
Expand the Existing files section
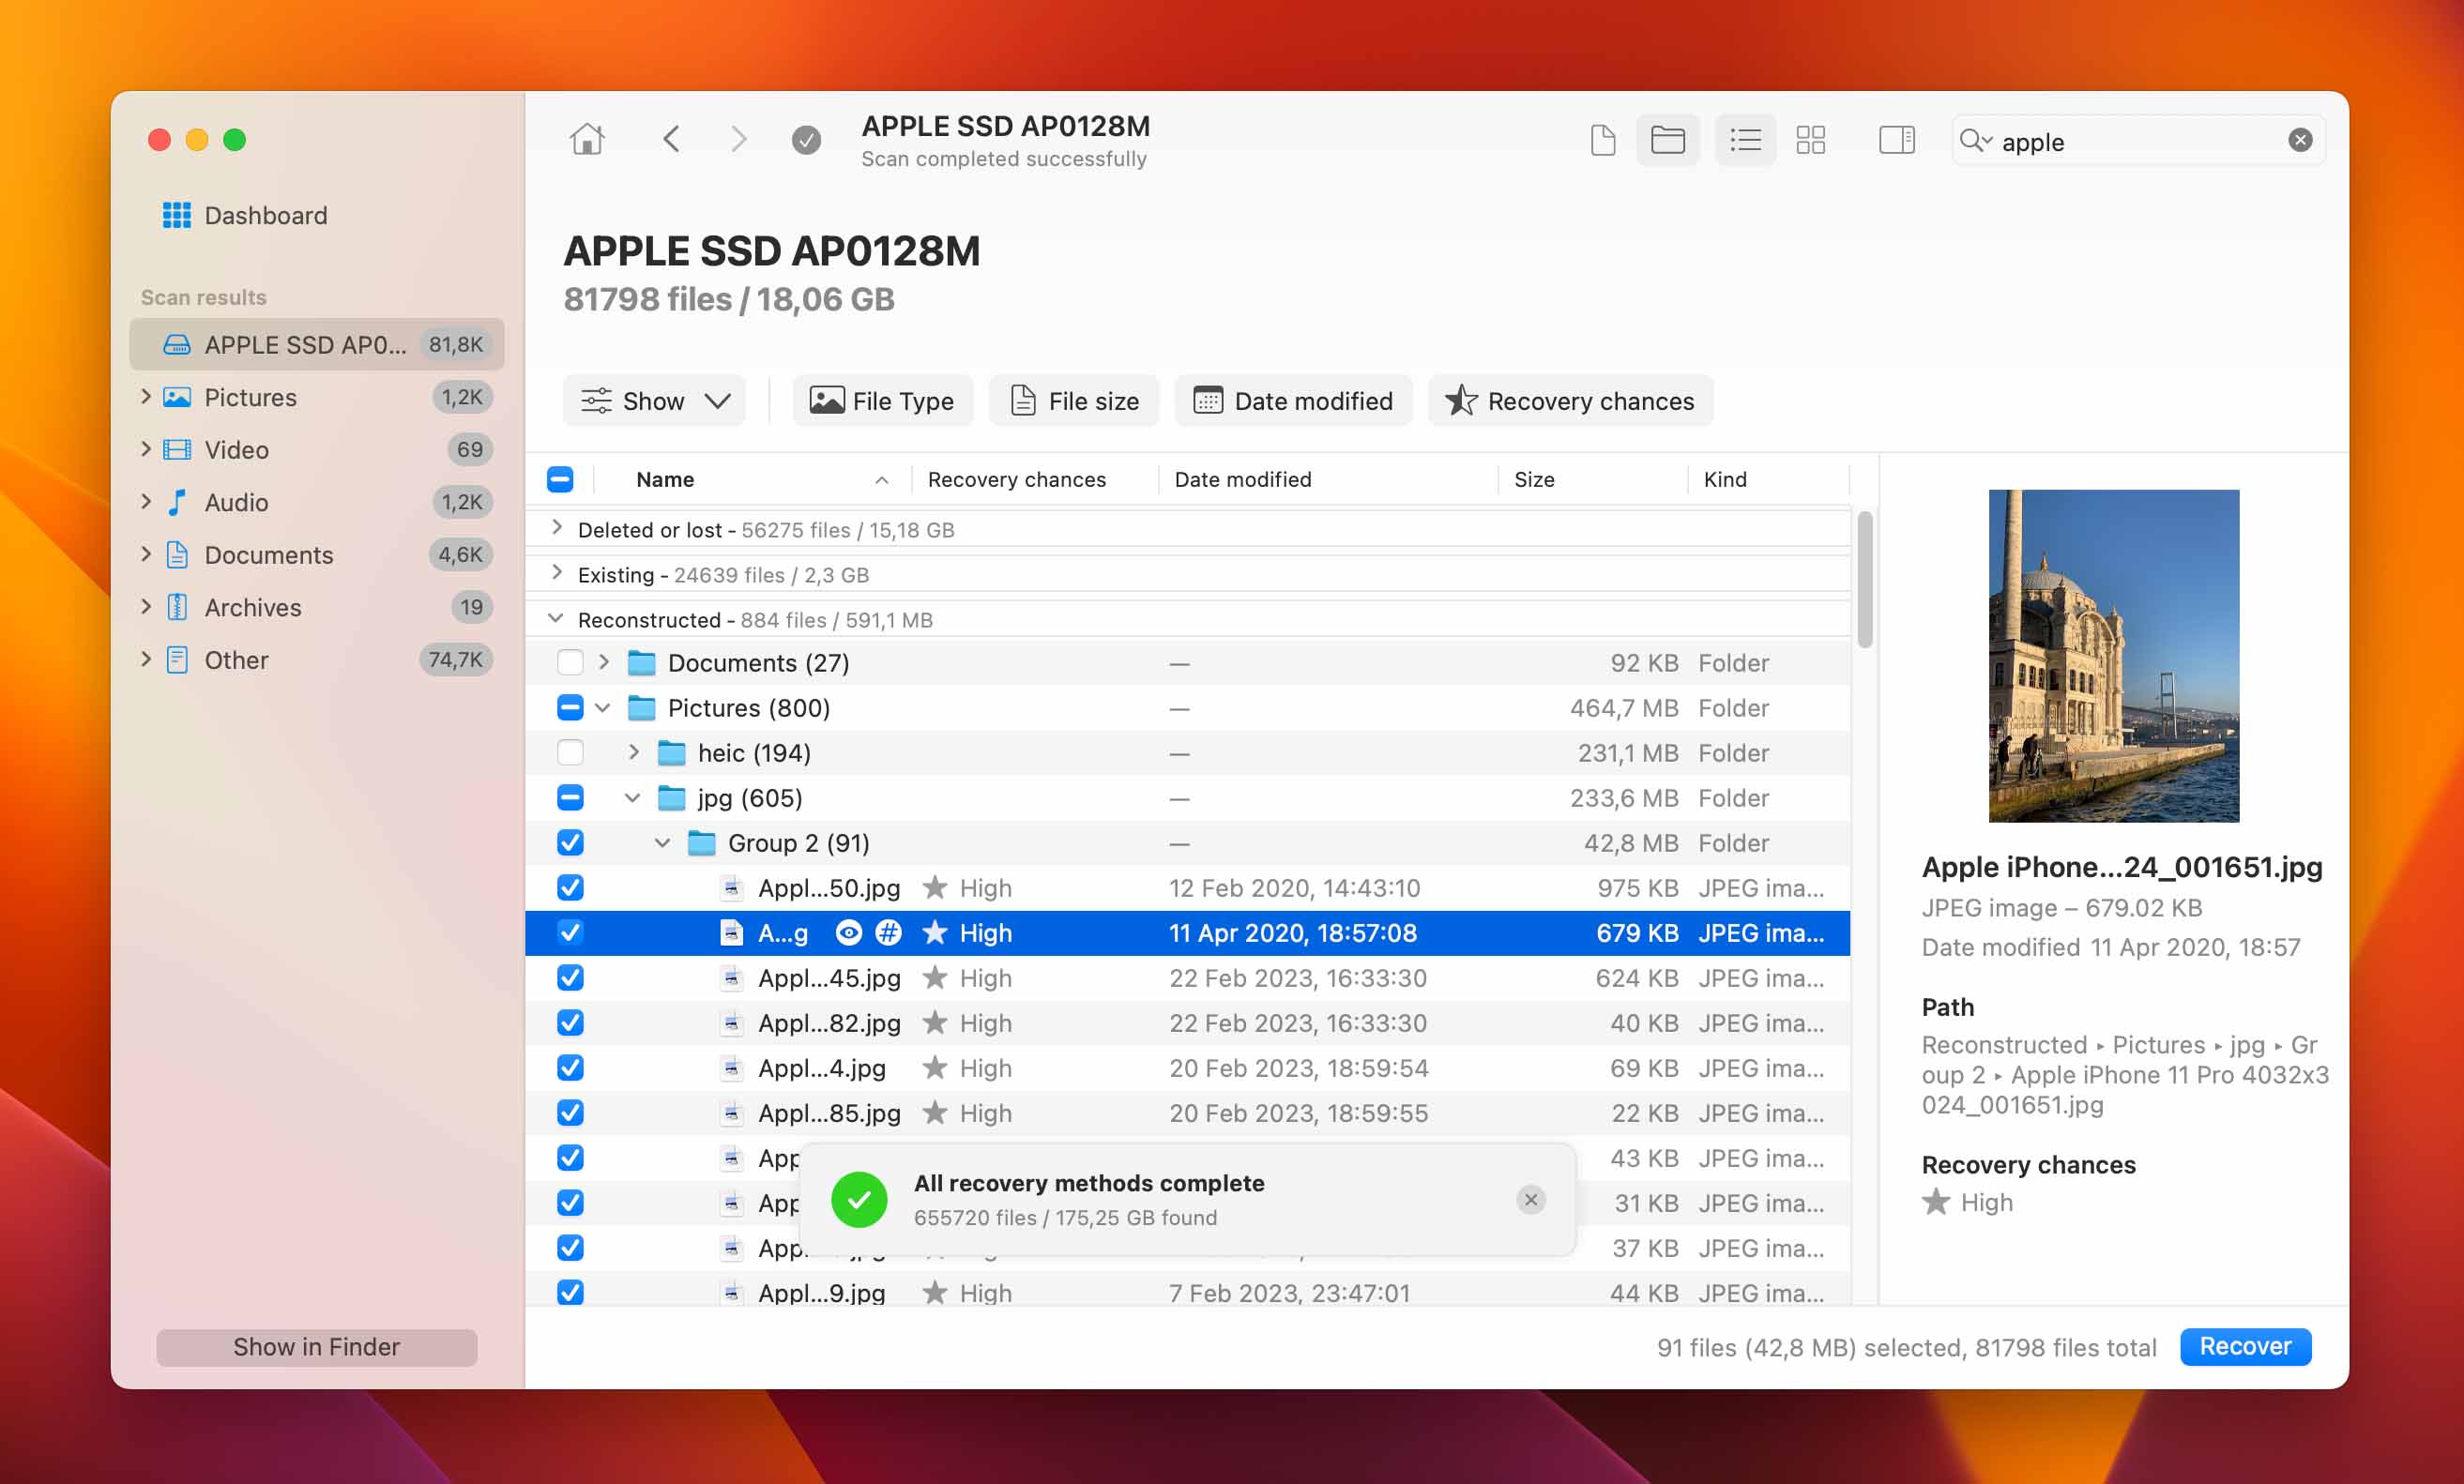click(x=556, y=573)
